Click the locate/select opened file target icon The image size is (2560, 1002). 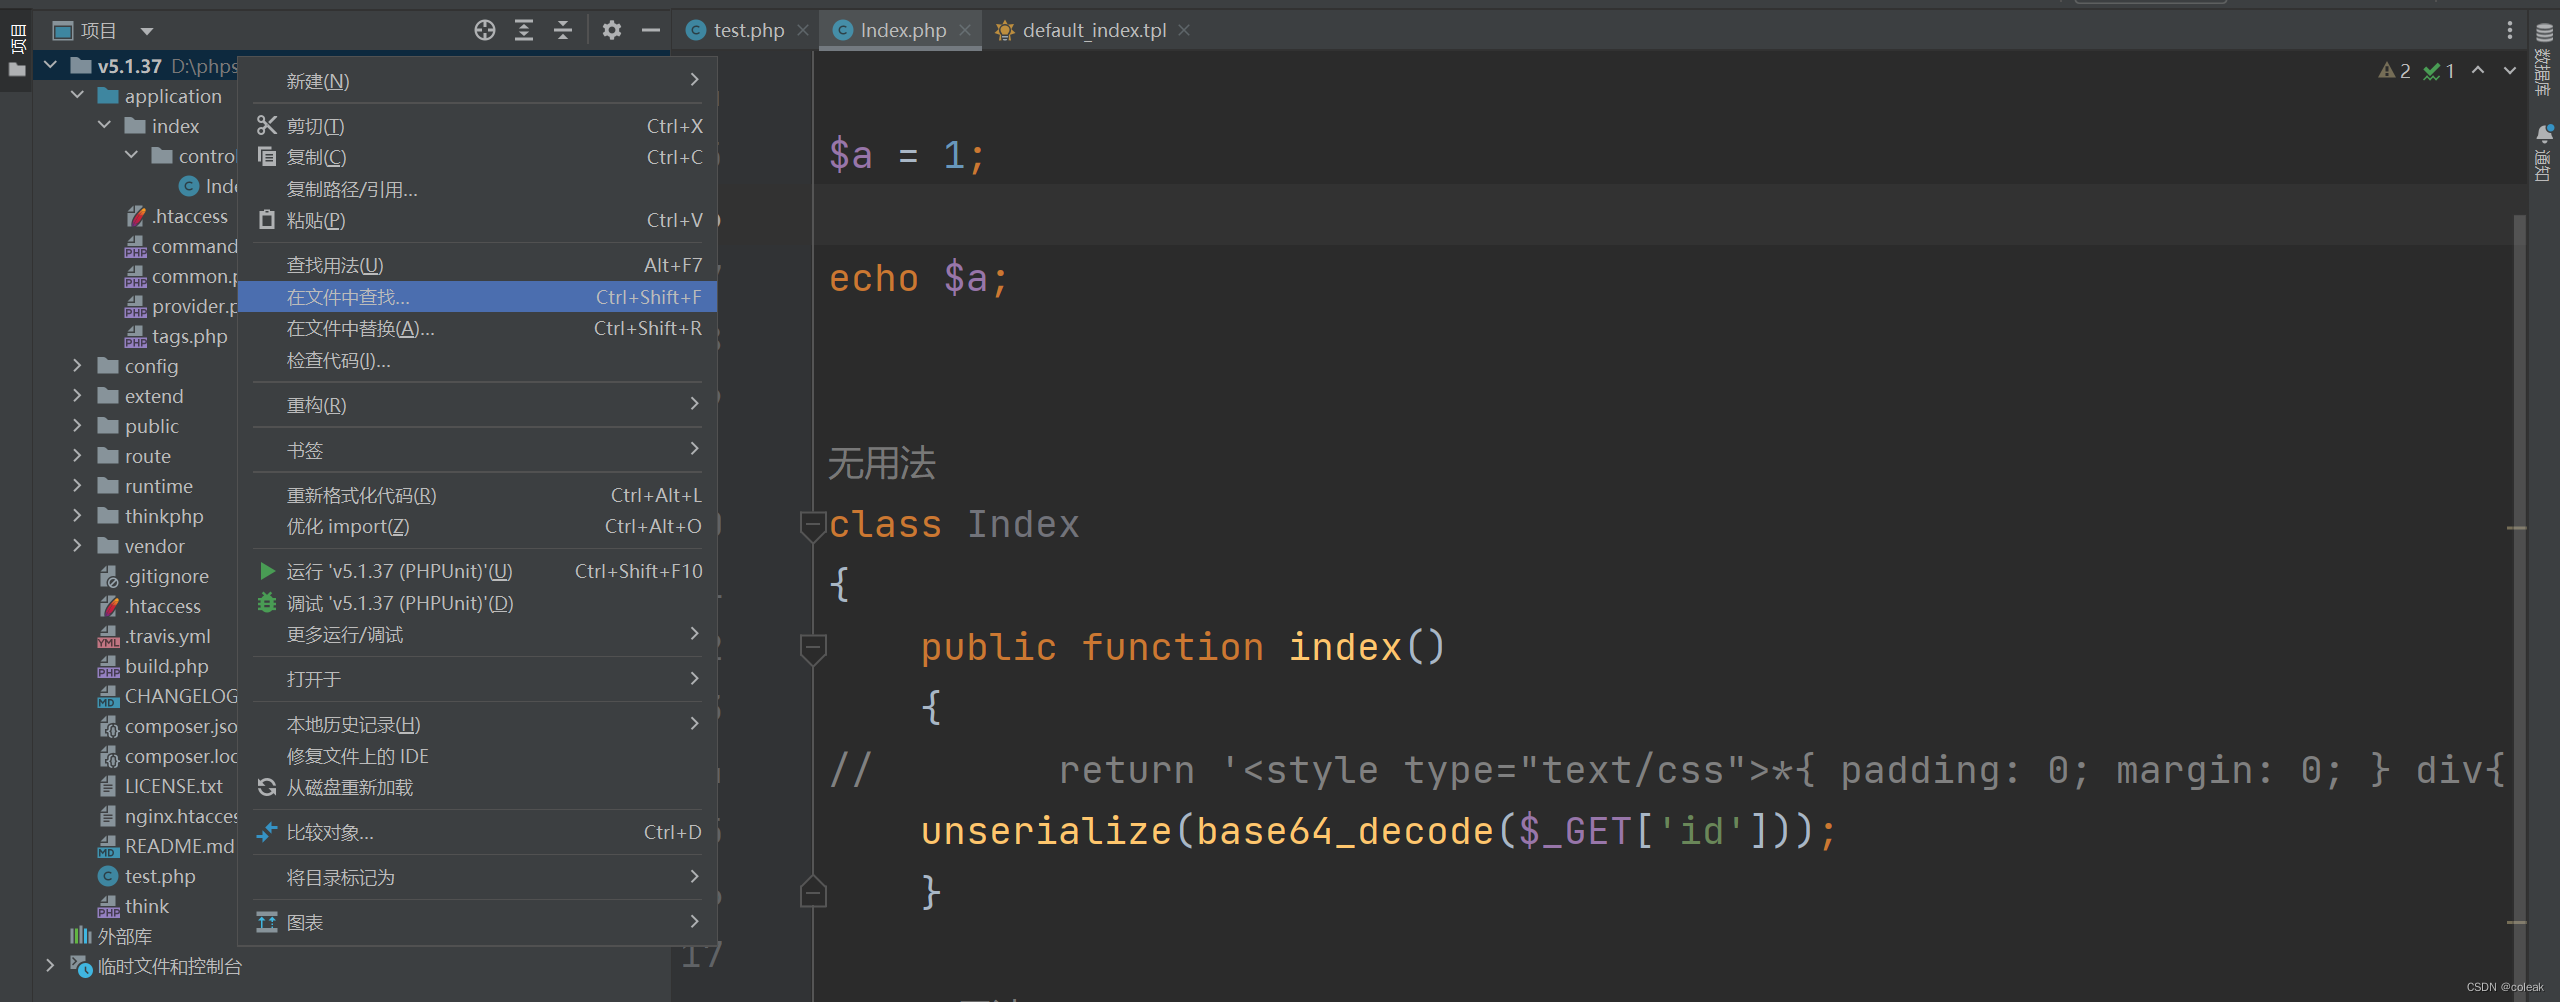click(485, 30)
